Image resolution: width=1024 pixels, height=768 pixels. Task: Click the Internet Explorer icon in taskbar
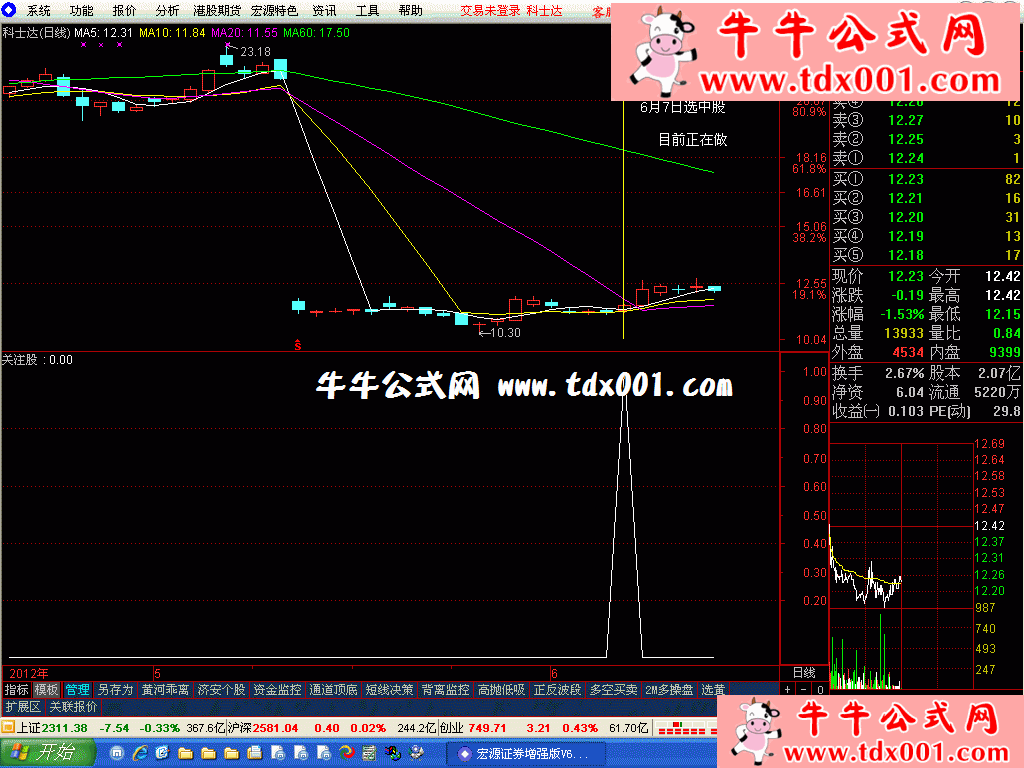(x=141, y=752)
